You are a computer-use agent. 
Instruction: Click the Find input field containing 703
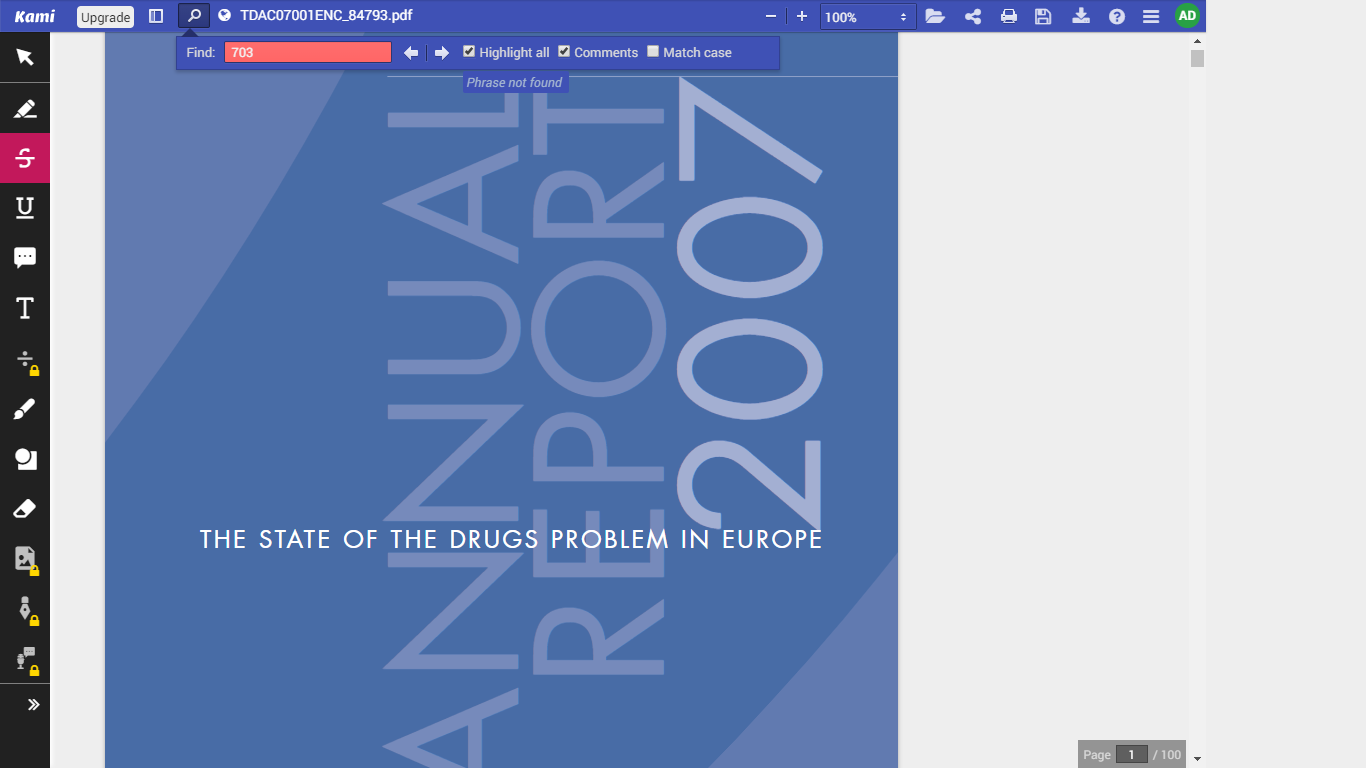(308, 53)
